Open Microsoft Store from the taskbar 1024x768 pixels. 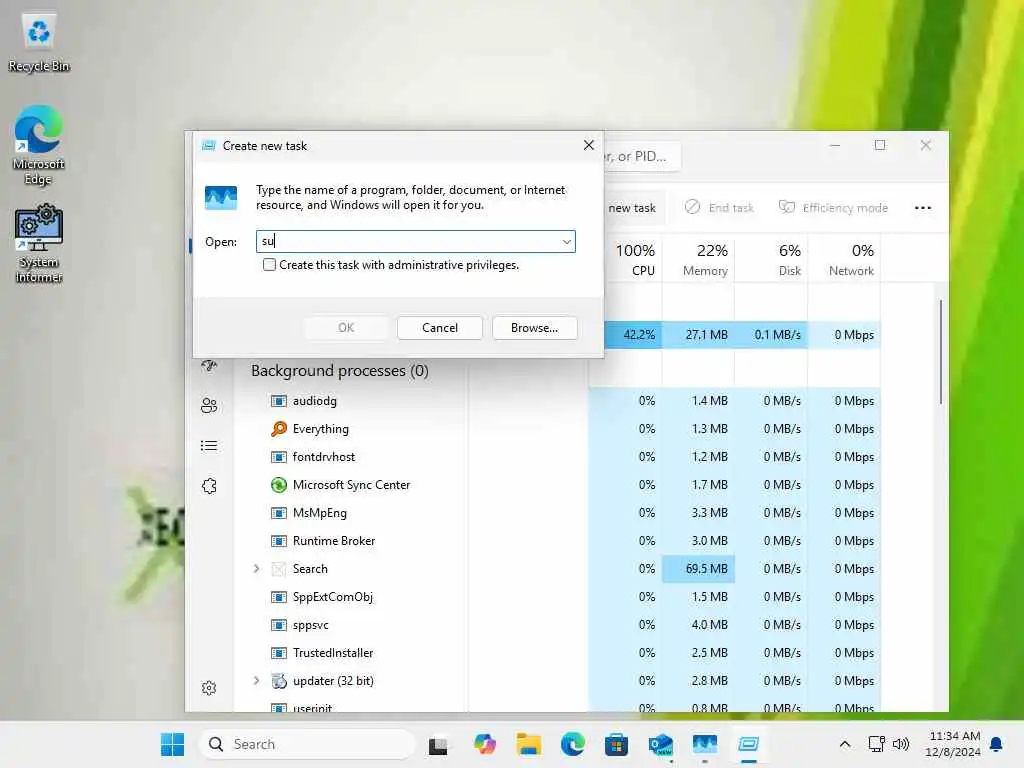click(x=616, y=744)
